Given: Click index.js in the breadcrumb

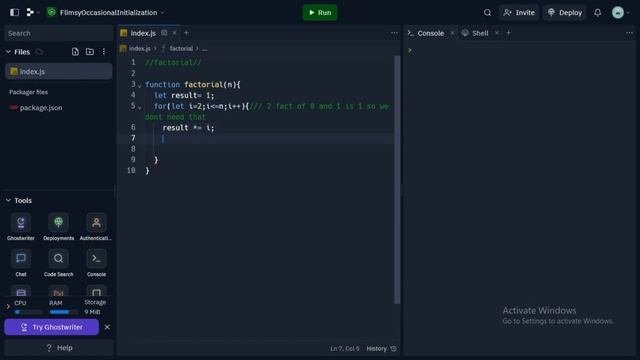Looking at the screenshot, I should click(x=140, y=49).
